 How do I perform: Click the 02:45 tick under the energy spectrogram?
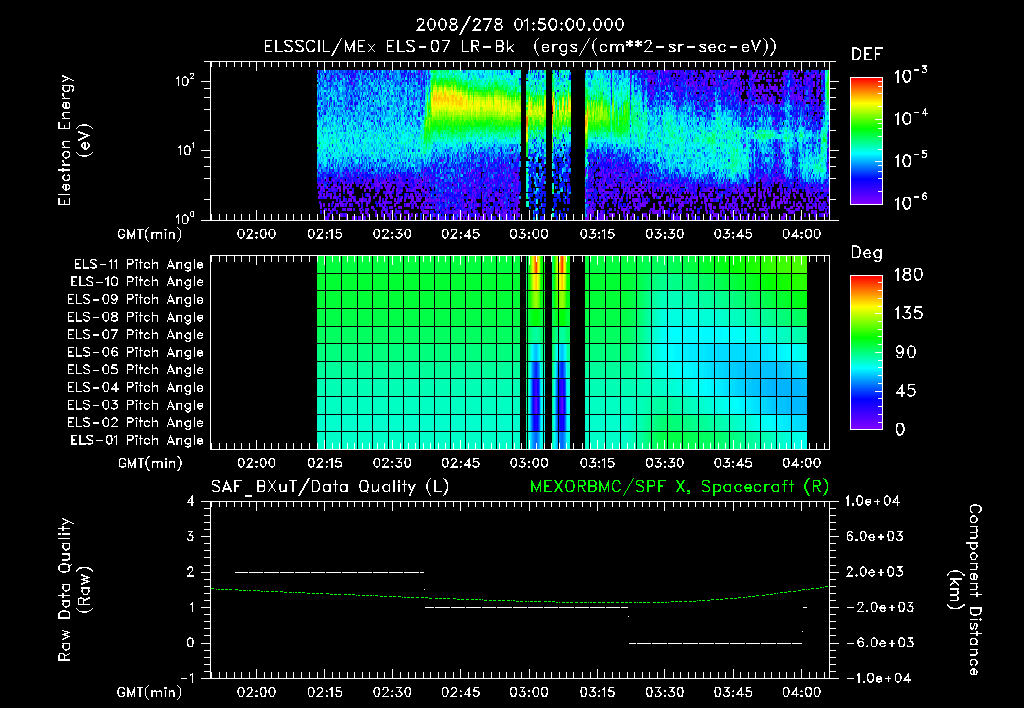click(x=460, y=234)
